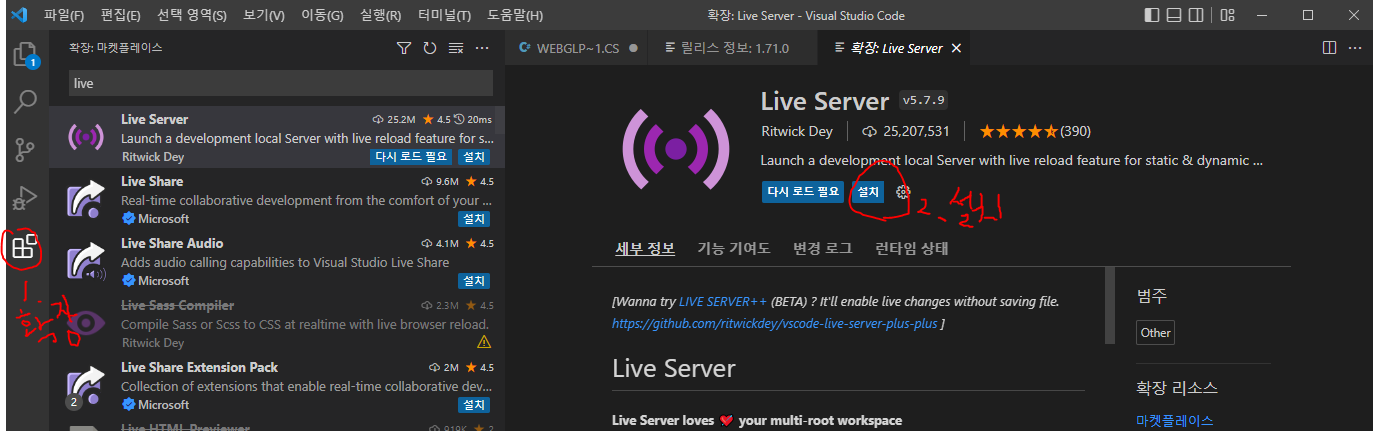Open the 보기(V) menu

click(264, 15)
